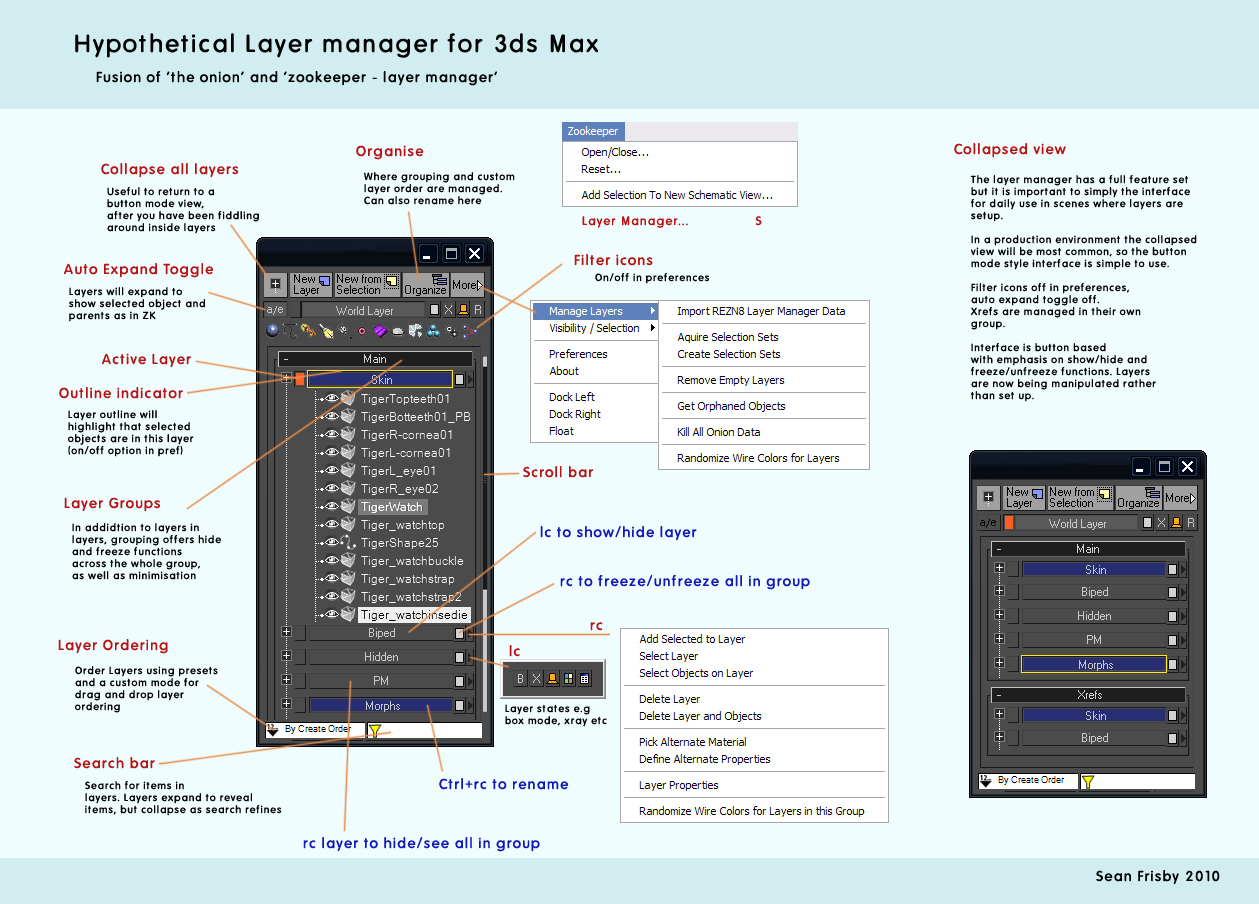Click the spline icon beside TigerShape25

[348, 543]
